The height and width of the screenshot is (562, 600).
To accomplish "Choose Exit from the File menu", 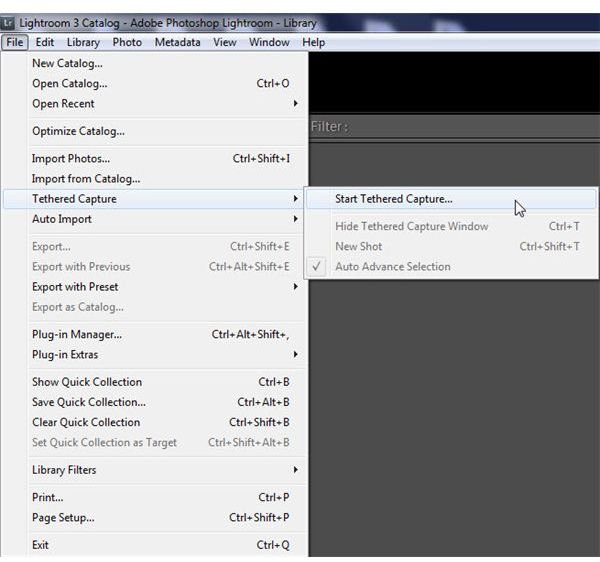I will (155, 545).
